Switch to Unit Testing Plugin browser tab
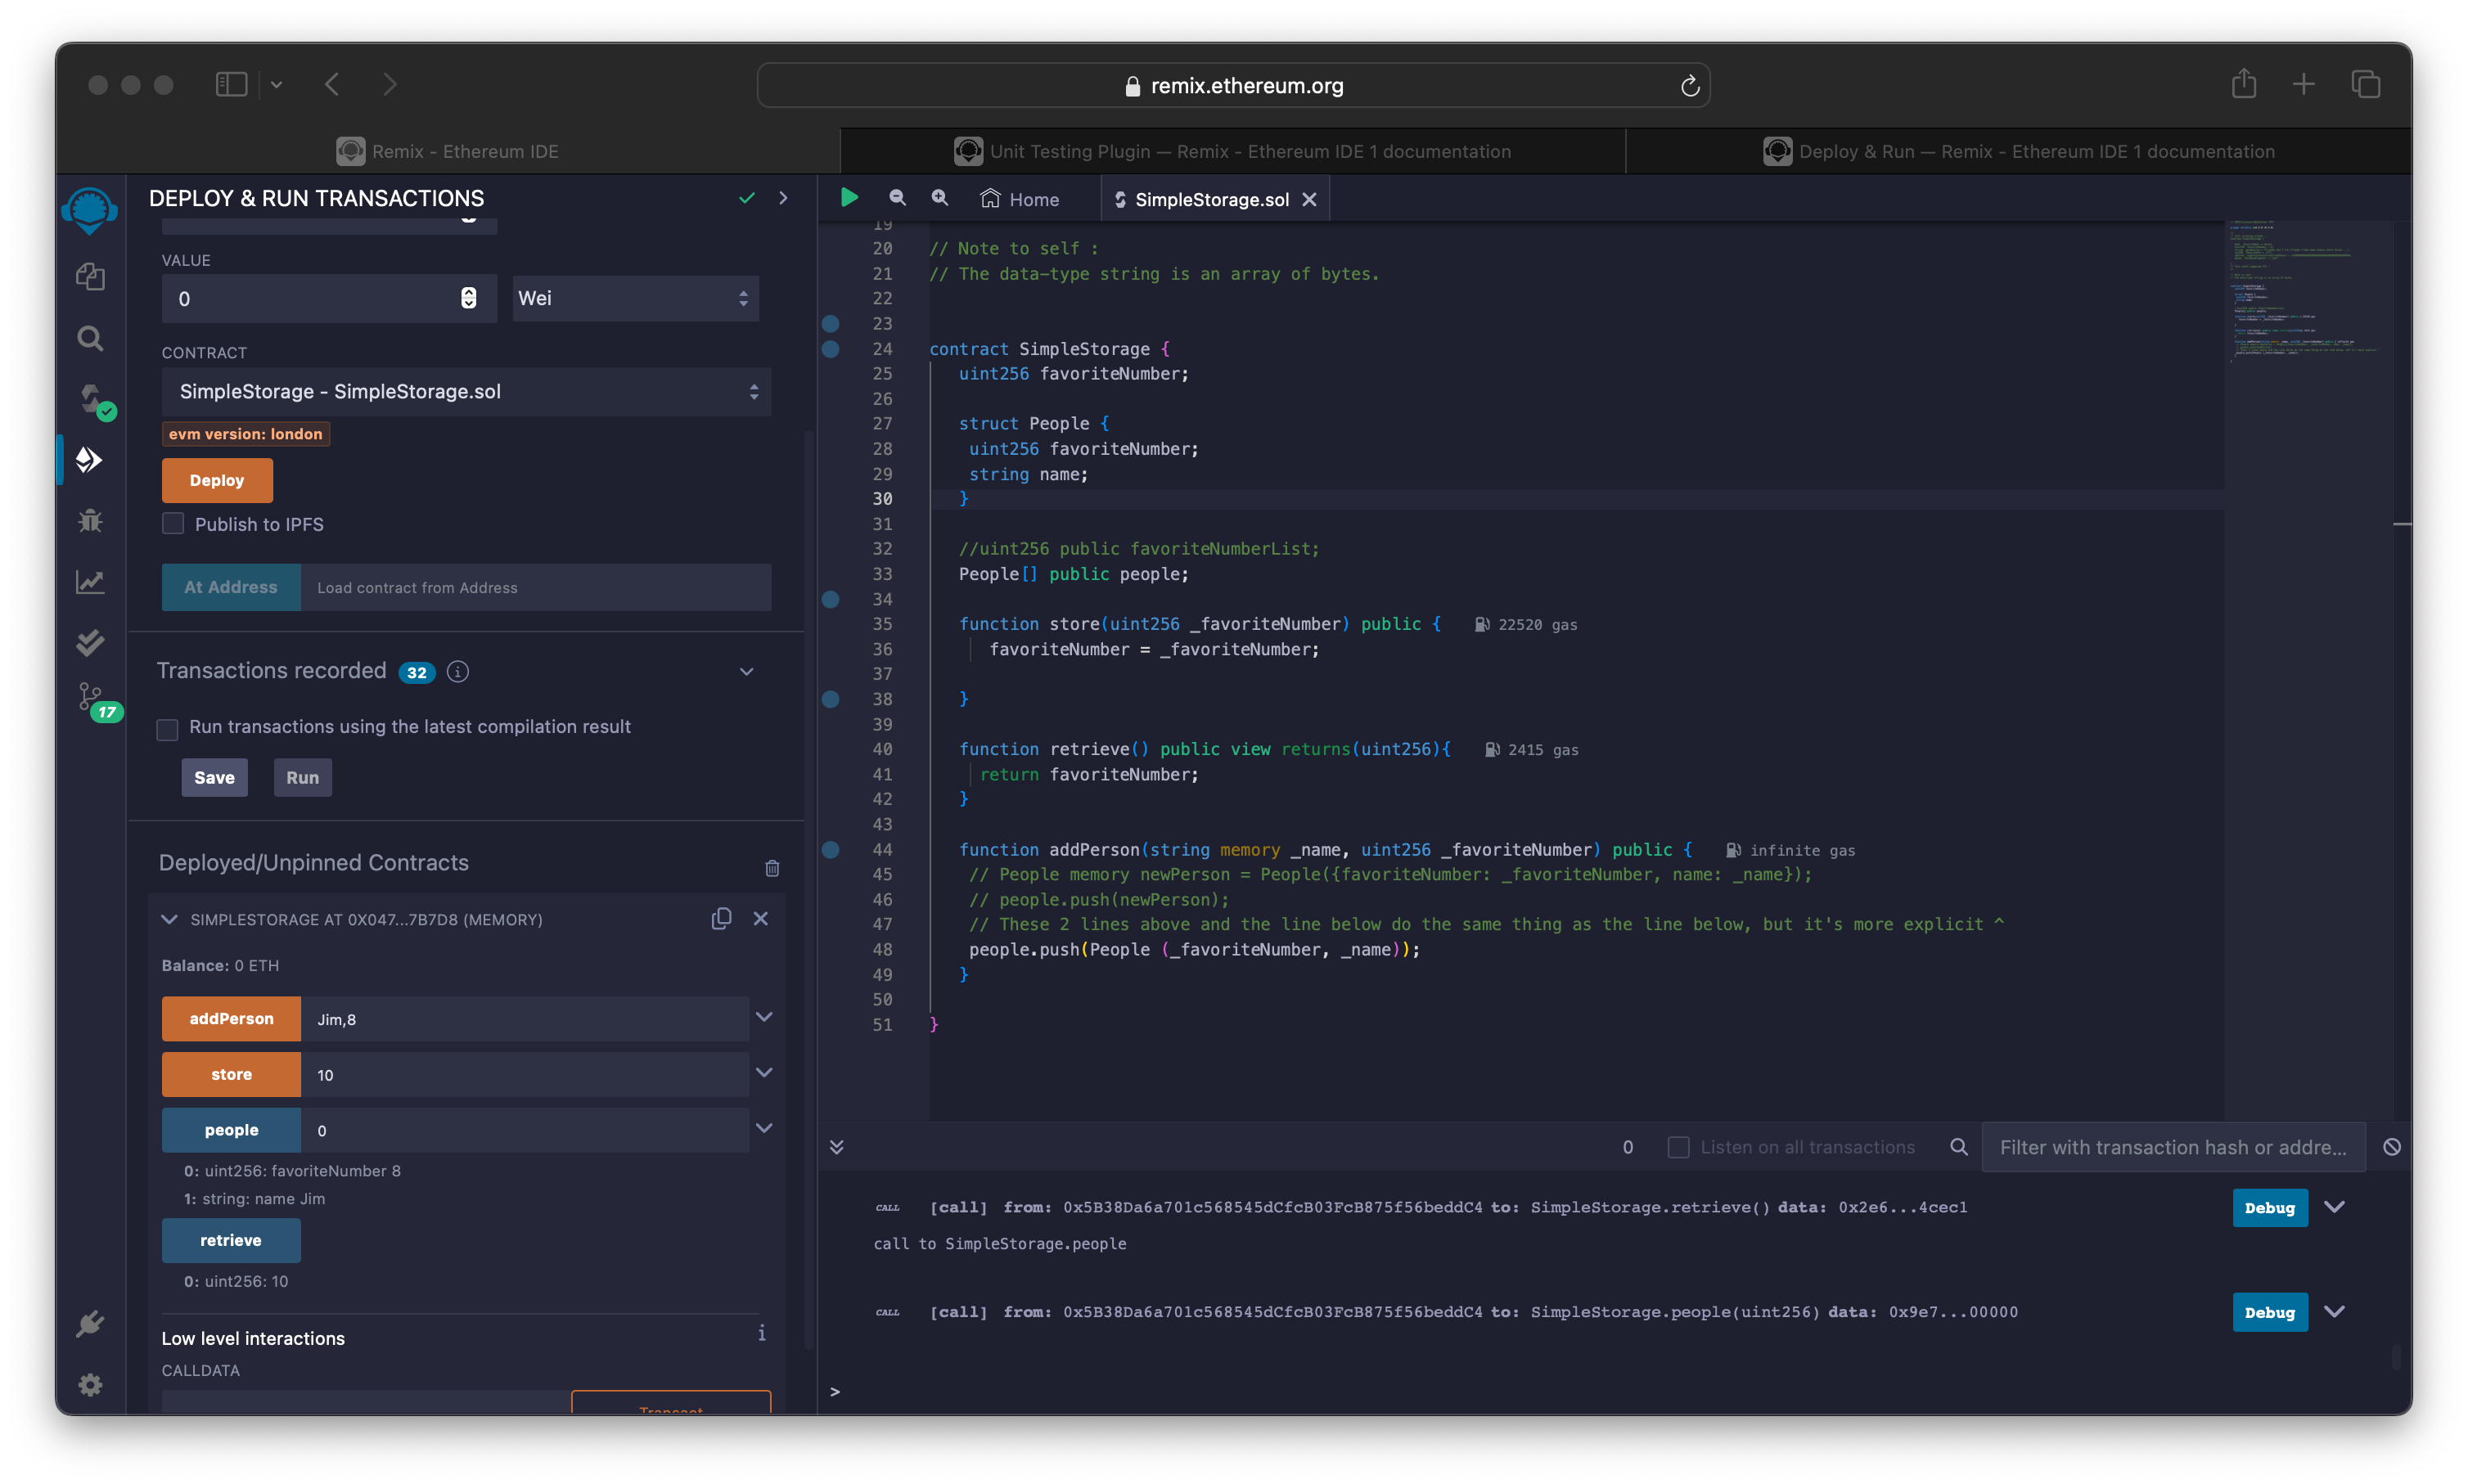 click(x=1232, y=151)
